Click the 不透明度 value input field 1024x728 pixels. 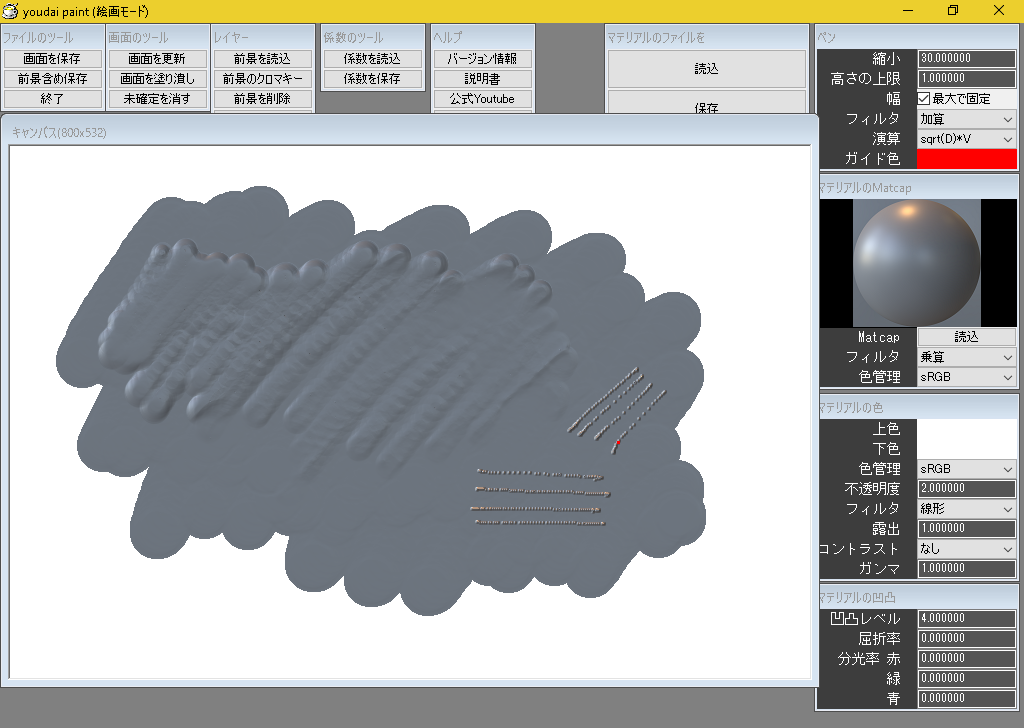click(966, 488)
